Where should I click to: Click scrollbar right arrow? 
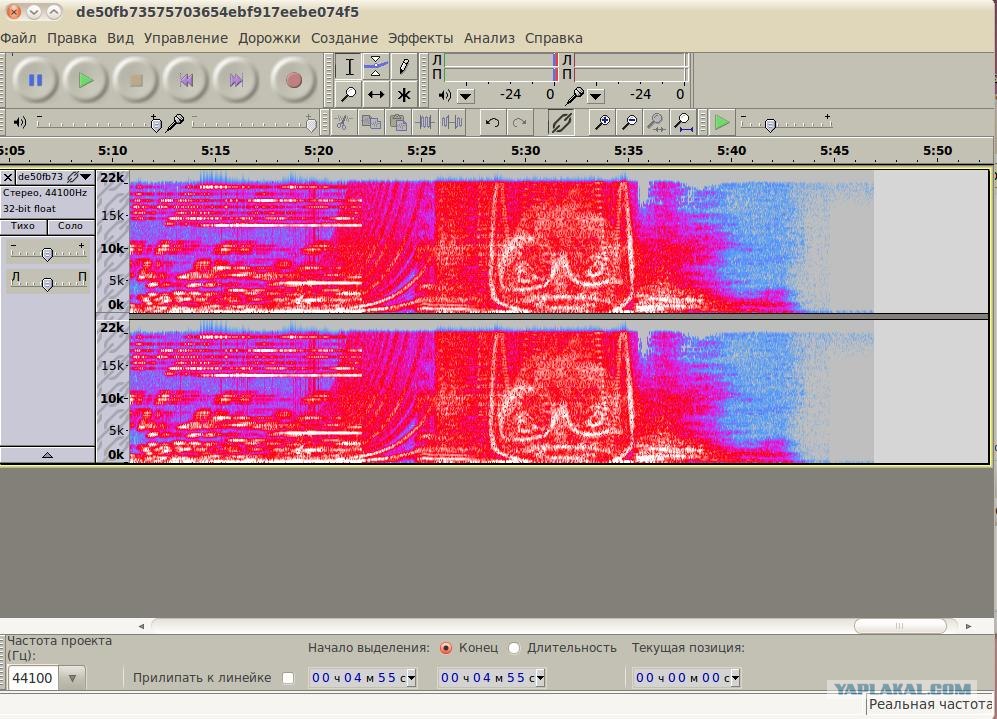coord(968,626)
